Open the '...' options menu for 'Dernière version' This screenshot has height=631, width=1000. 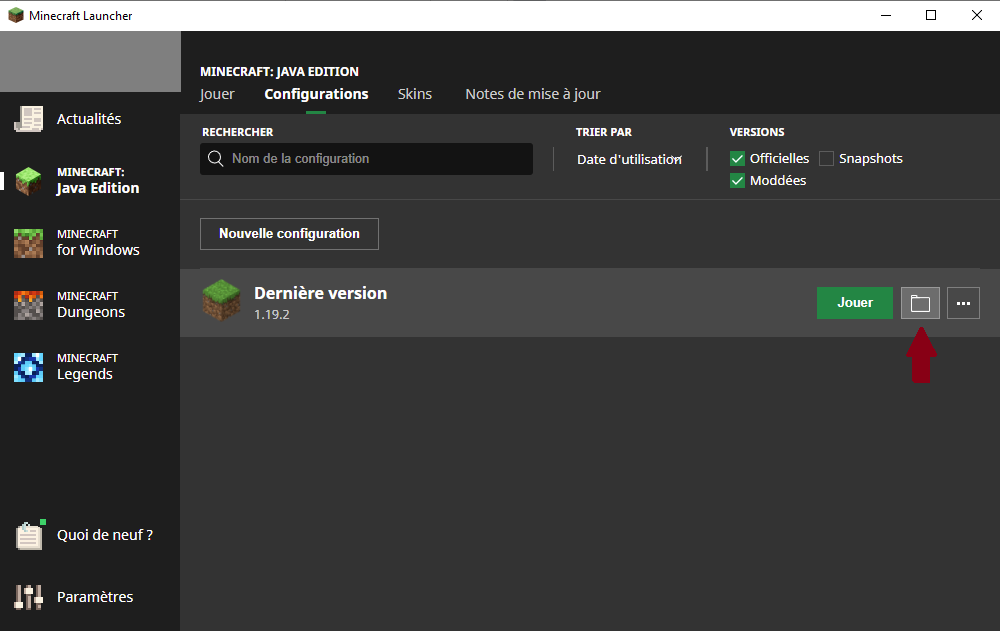(x=963, y=302)
